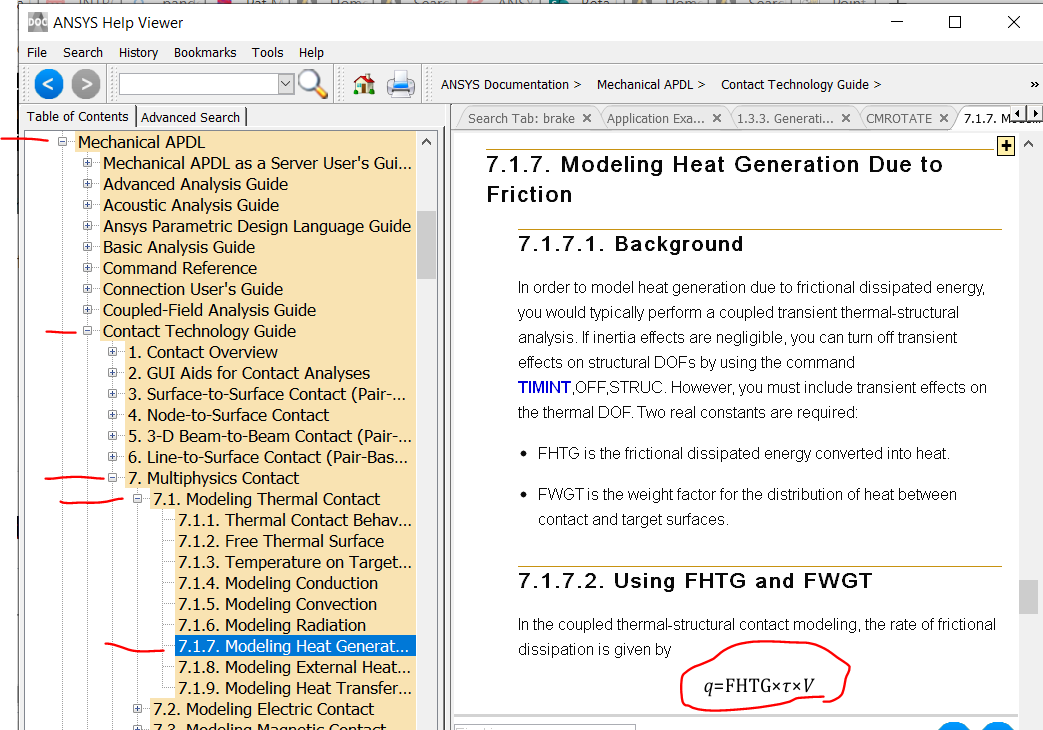This screenshot has height=730, width=1043.
Task: Expand the 7.2. Modeling Electric Contact node
Action: point(138,709)
